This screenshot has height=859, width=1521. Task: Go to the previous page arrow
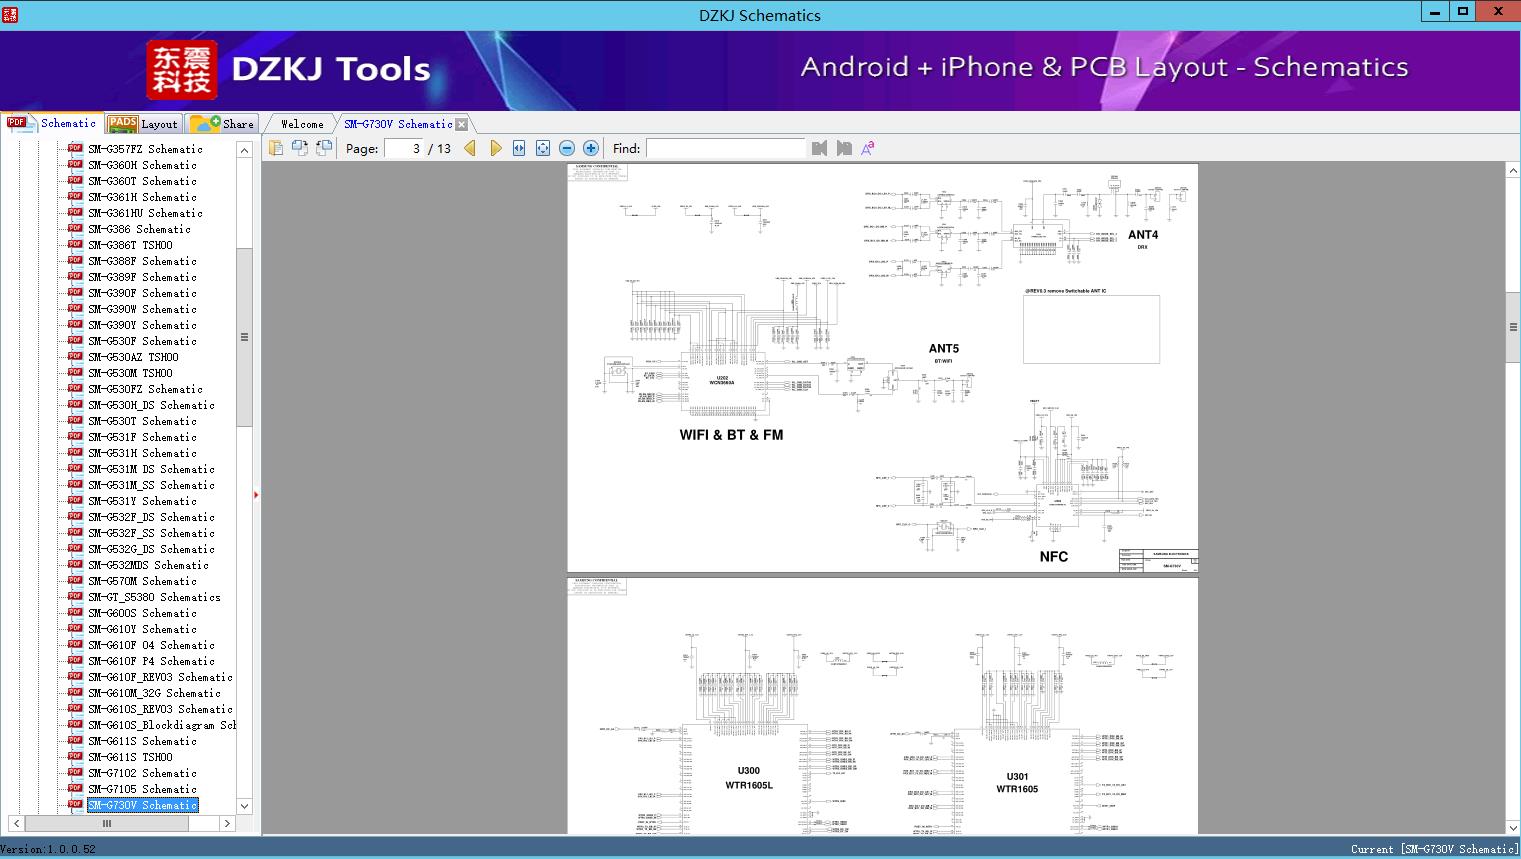point(471,147)
